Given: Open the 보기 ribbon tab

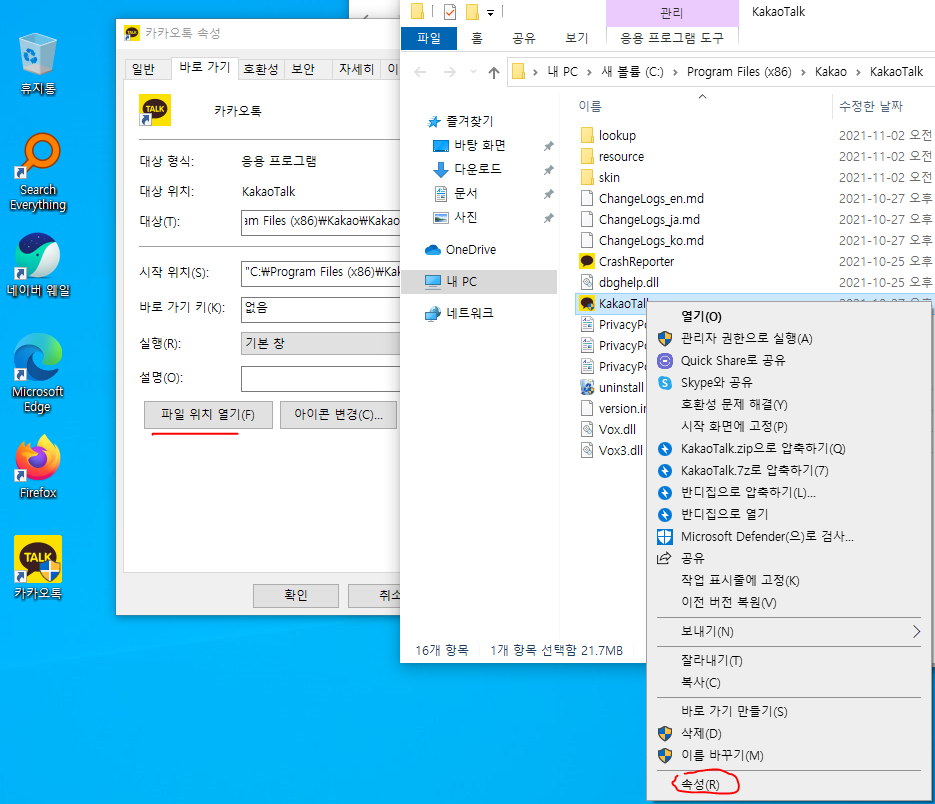Looking at the screenshot, I should point(577,38).
